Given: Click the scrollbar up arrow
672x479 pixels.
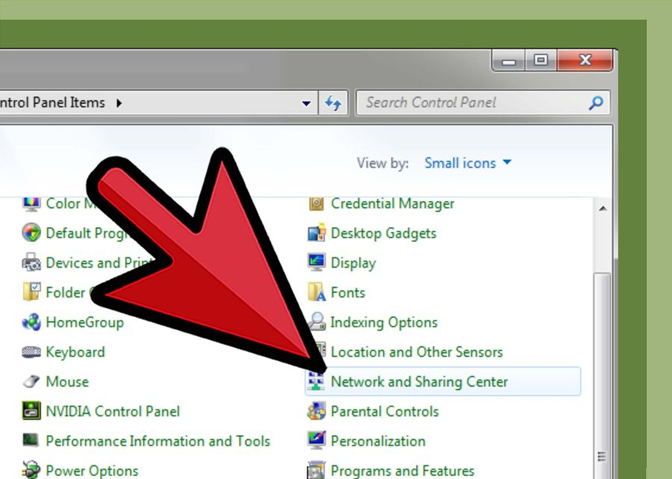Looking at the screenshot, I should (x=603, y=208).
